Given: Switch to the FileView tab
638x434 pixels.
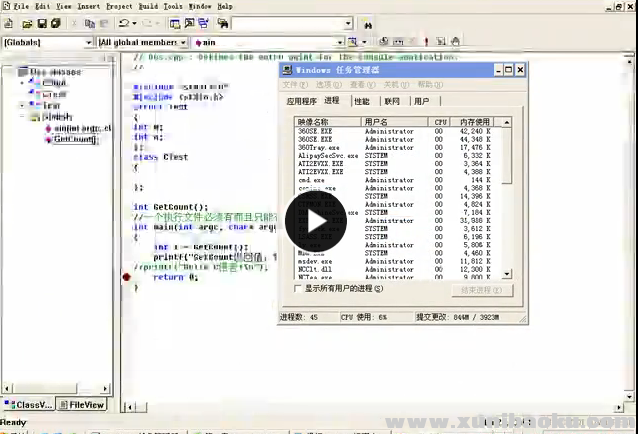Looking at the screenshot, I should point(82,405).
